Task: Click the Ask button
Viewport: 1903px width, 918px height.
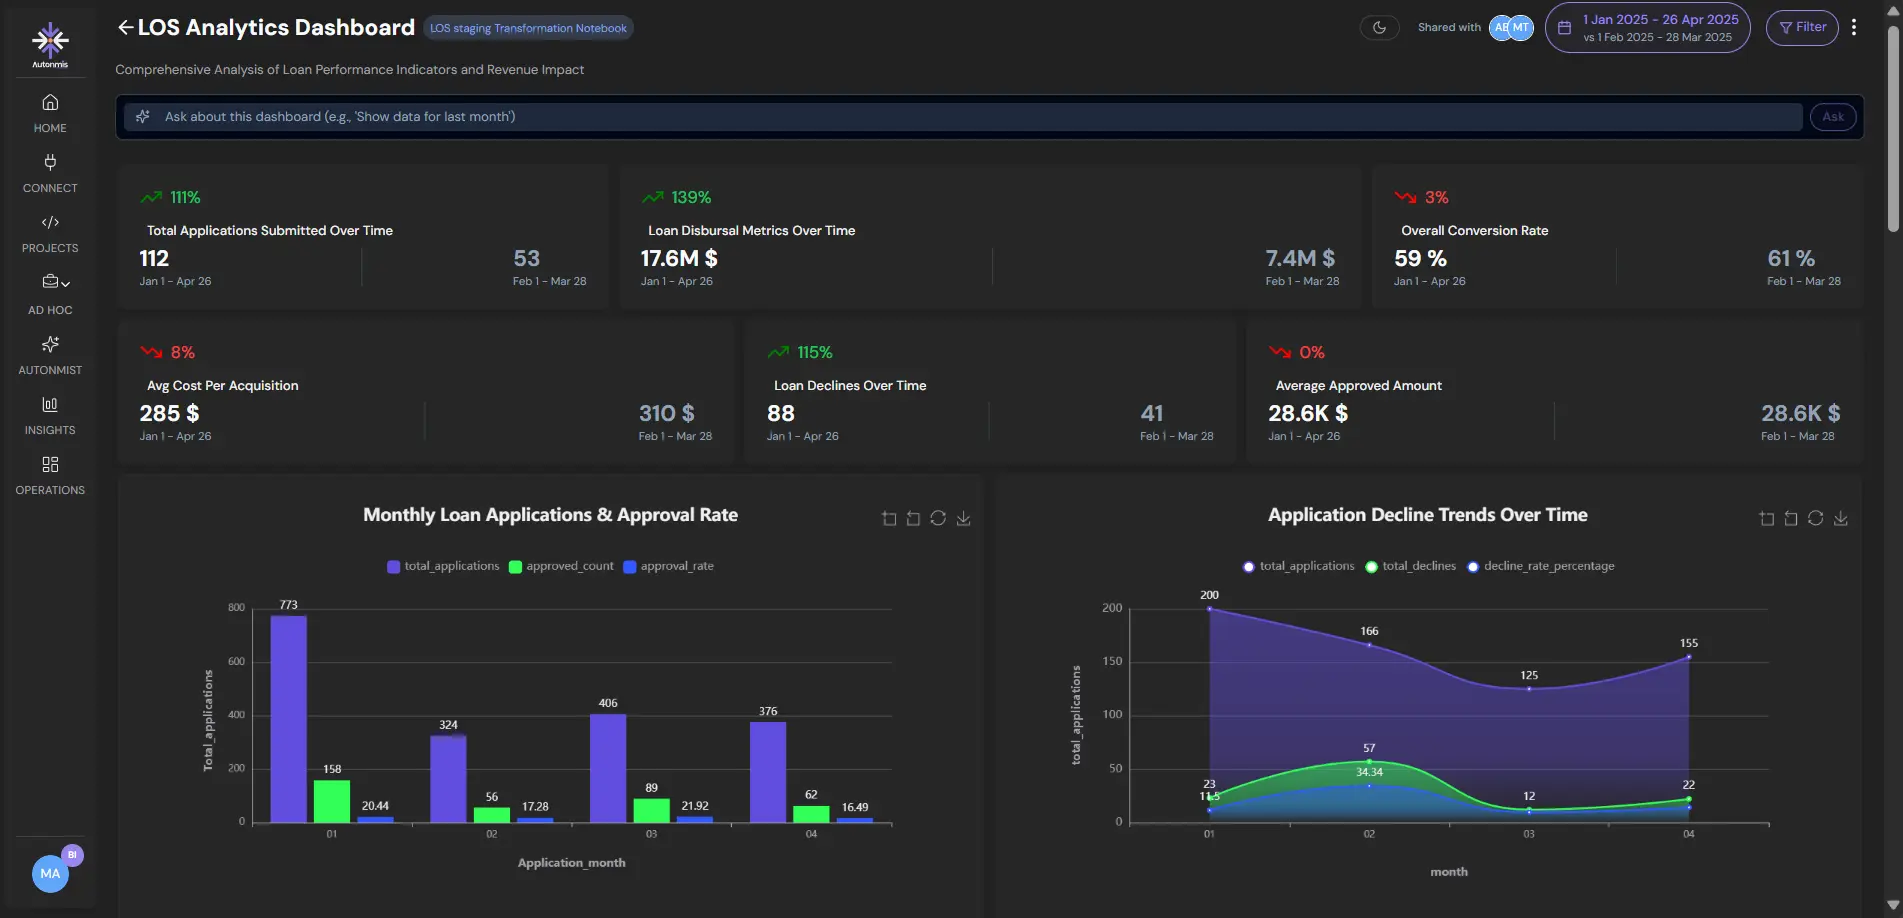Action: pyautogui.click(x=1832, y=117)
